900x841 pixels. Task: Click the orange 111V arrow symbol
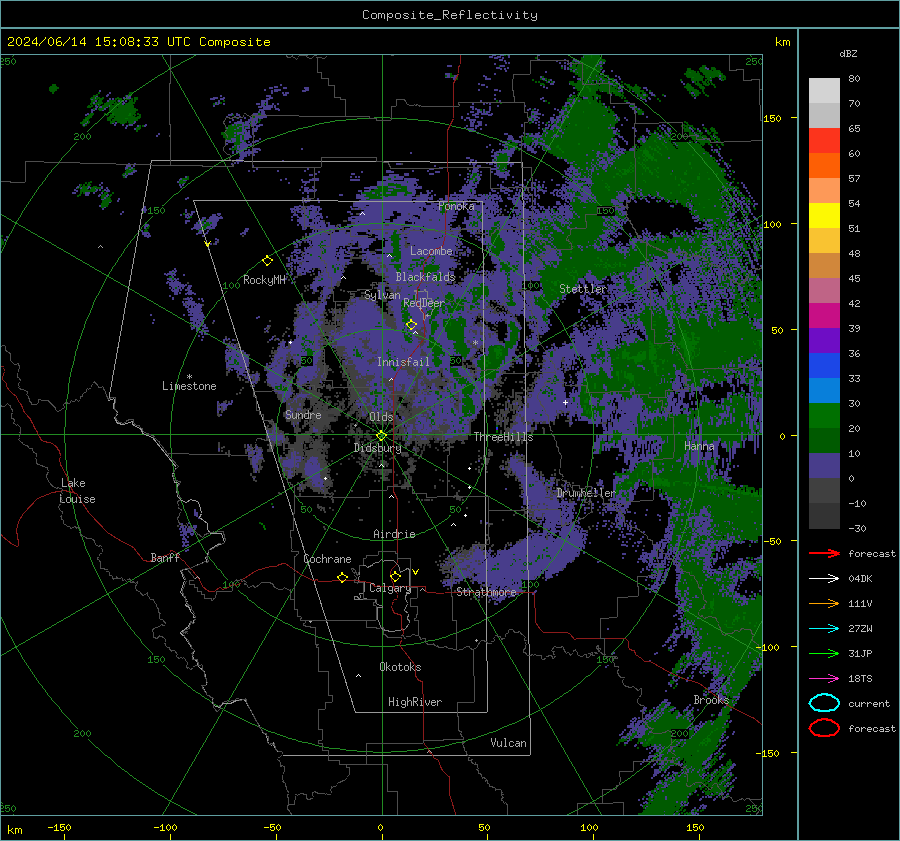(x=824, y=603)
